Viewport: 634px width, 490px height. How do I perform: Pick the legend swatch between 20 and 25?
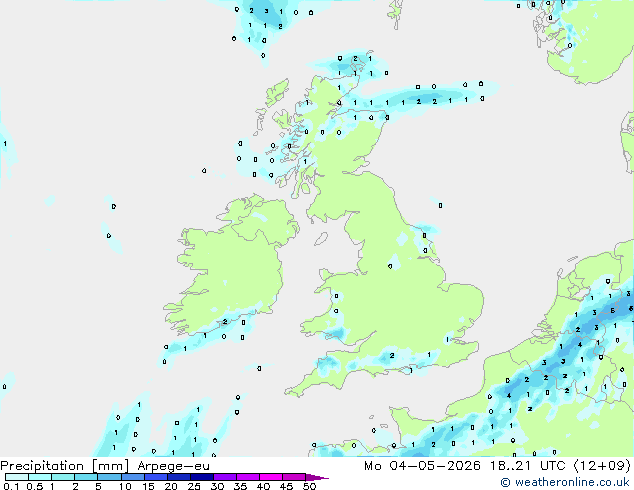click(178, 477)
